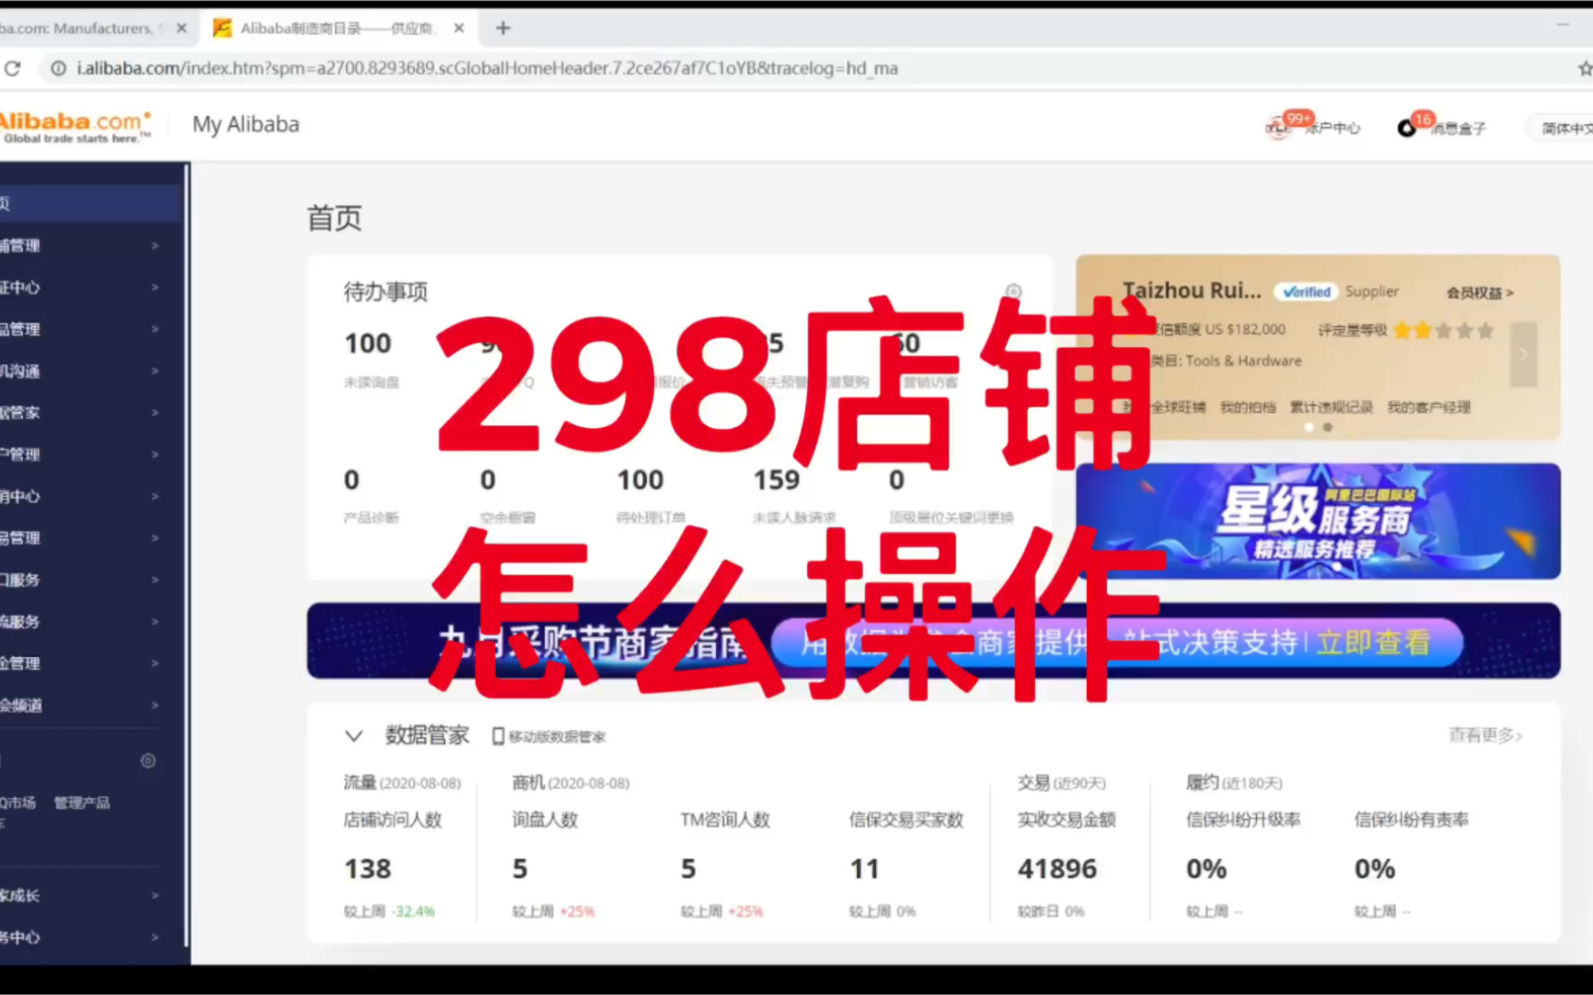Viewport: 1593px width, 995px height.
Task: Open 消息盒子 notification bell icon
Action: 1406,128
